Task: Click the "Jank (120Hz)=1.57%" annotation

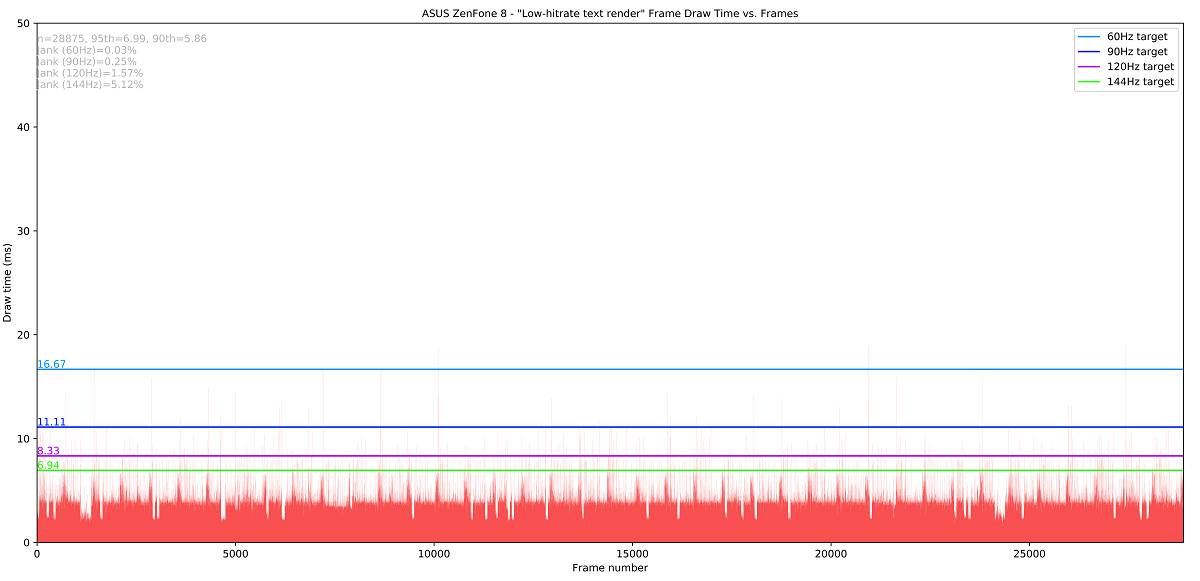Action: tap(90, 73)
